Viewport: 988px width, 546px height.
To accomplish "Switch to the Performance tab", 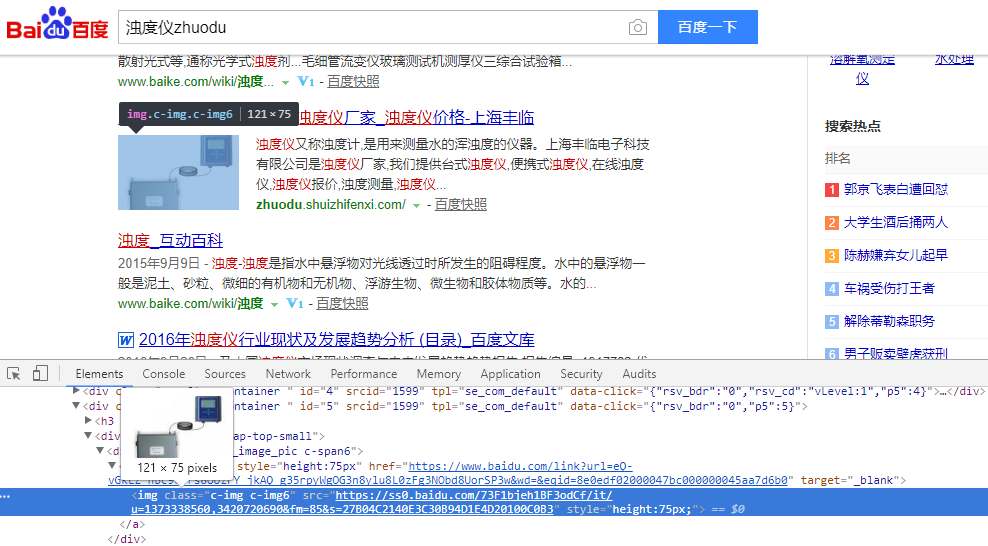I will pyautogui.click(x=364, y=374).
